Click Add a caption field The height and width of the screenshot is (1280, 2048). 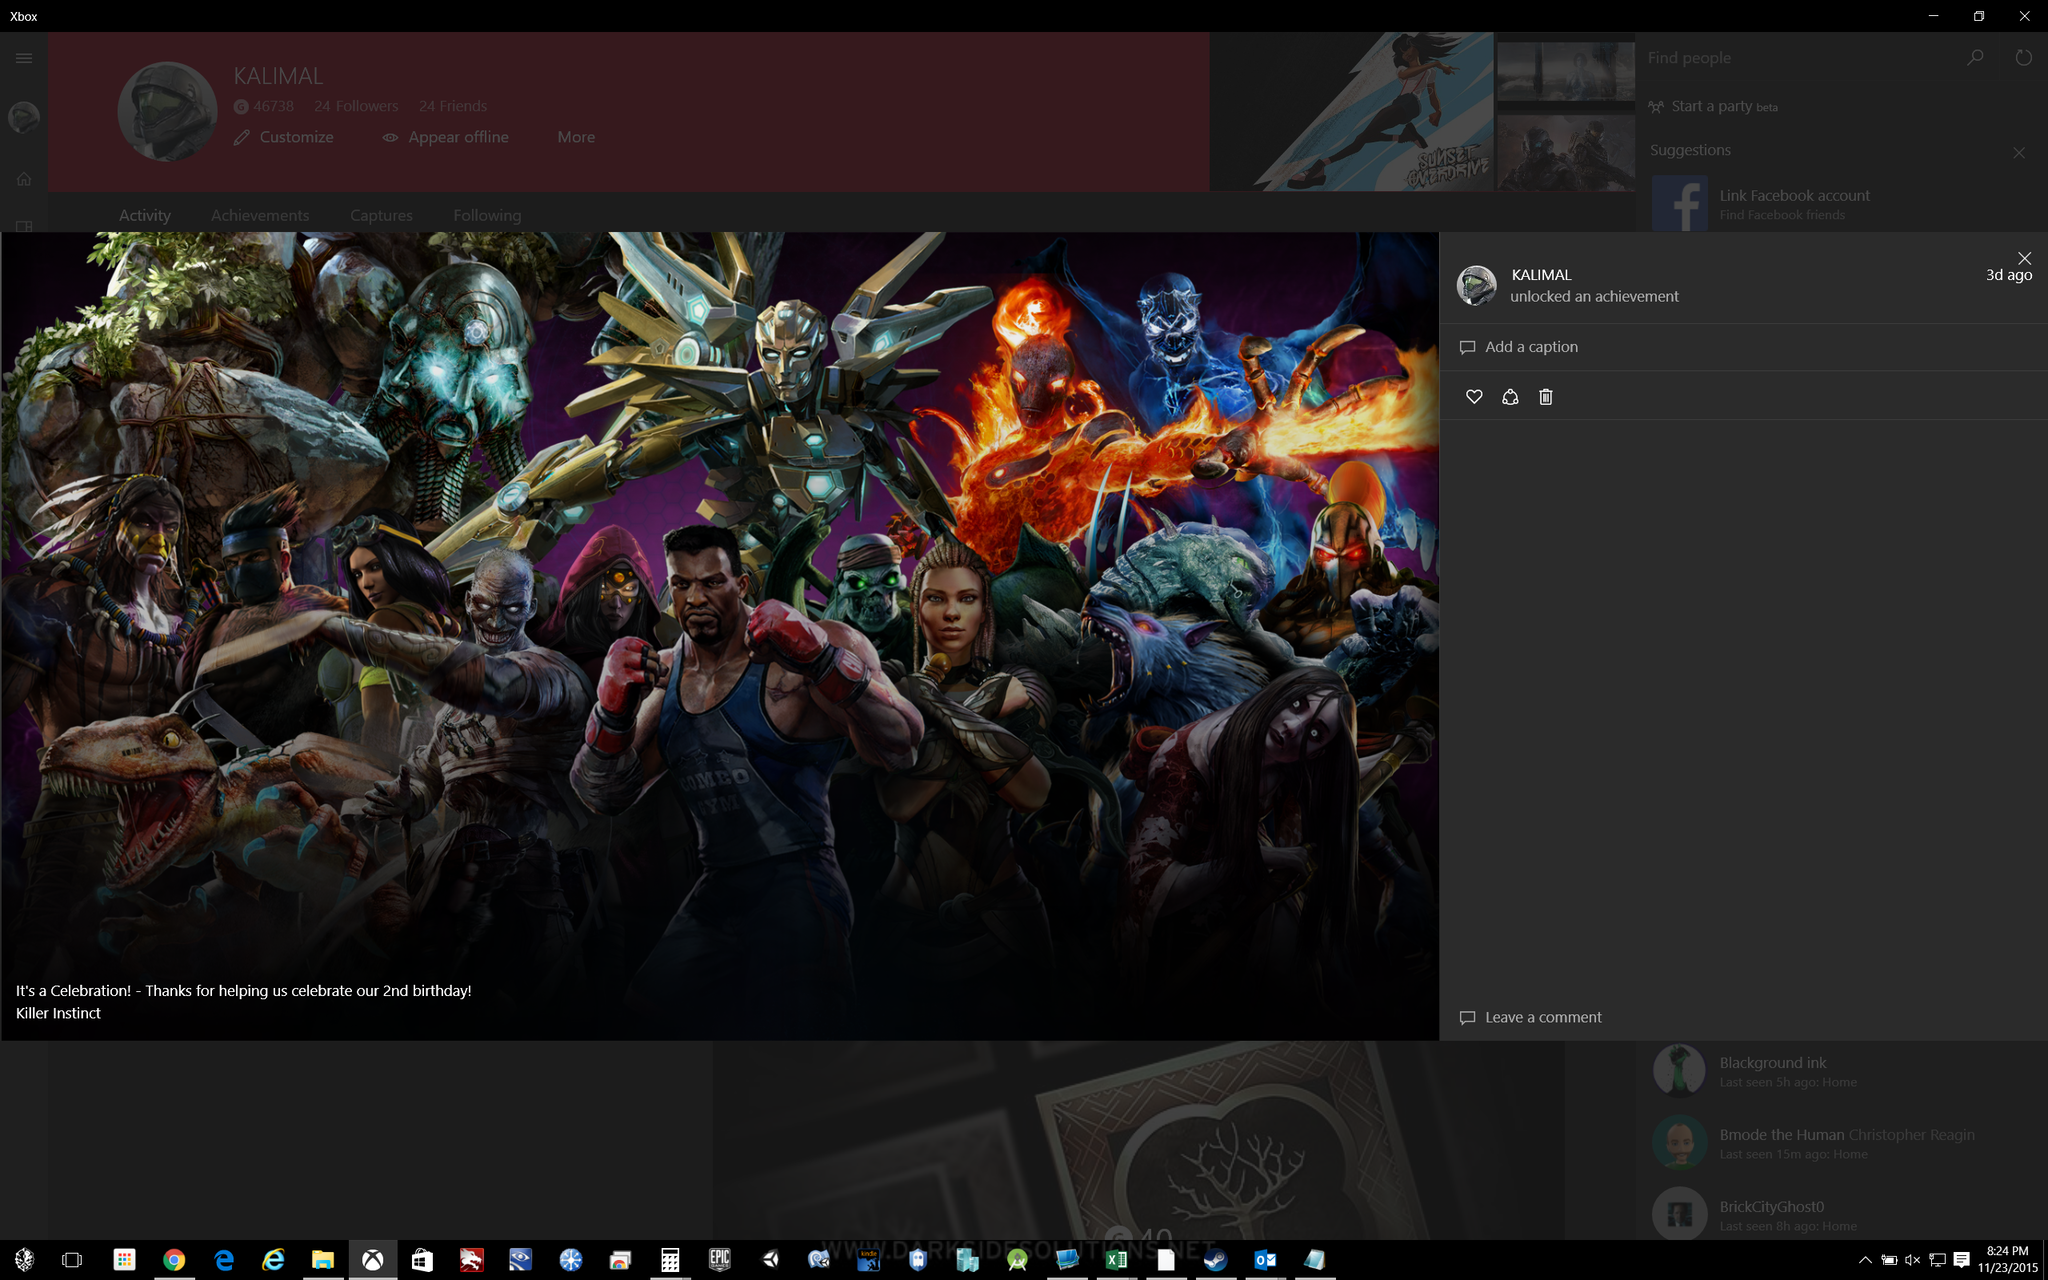pos(1743,347)
